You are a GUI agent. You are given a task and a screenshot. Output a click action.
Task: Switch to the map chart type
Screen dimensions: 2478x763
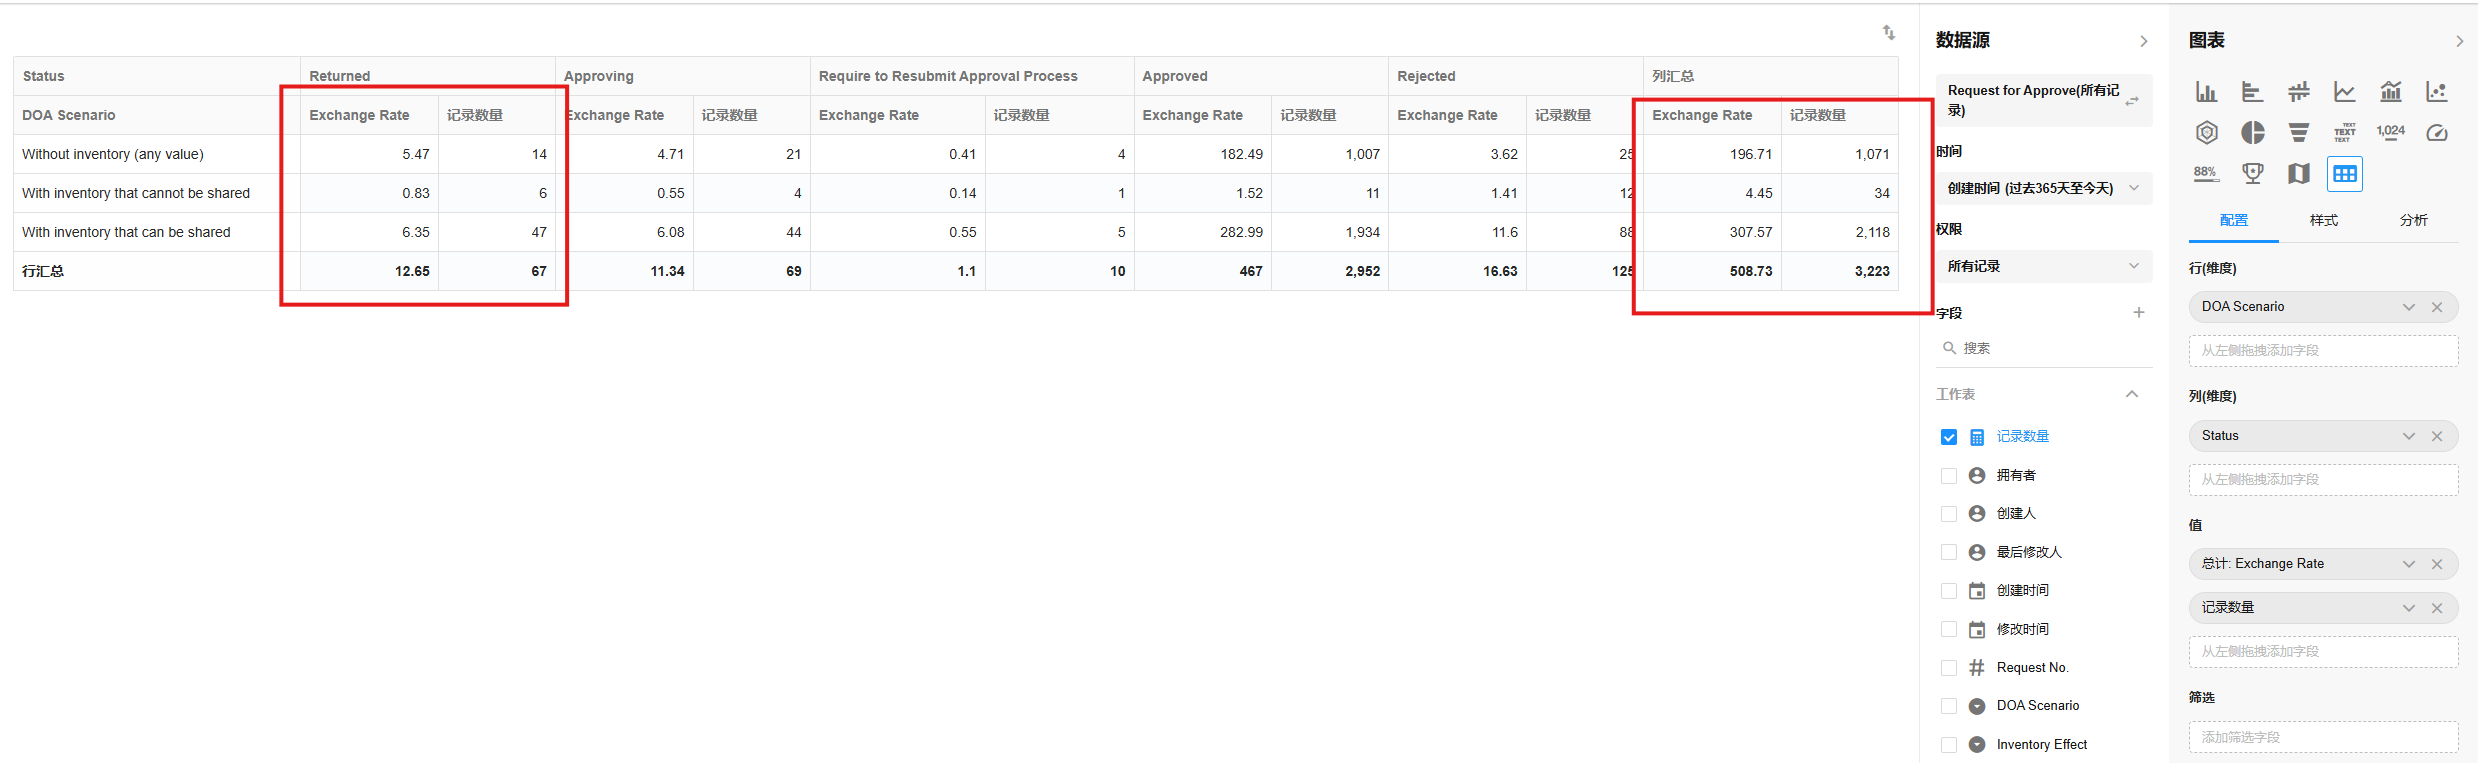coord(2298,173)
